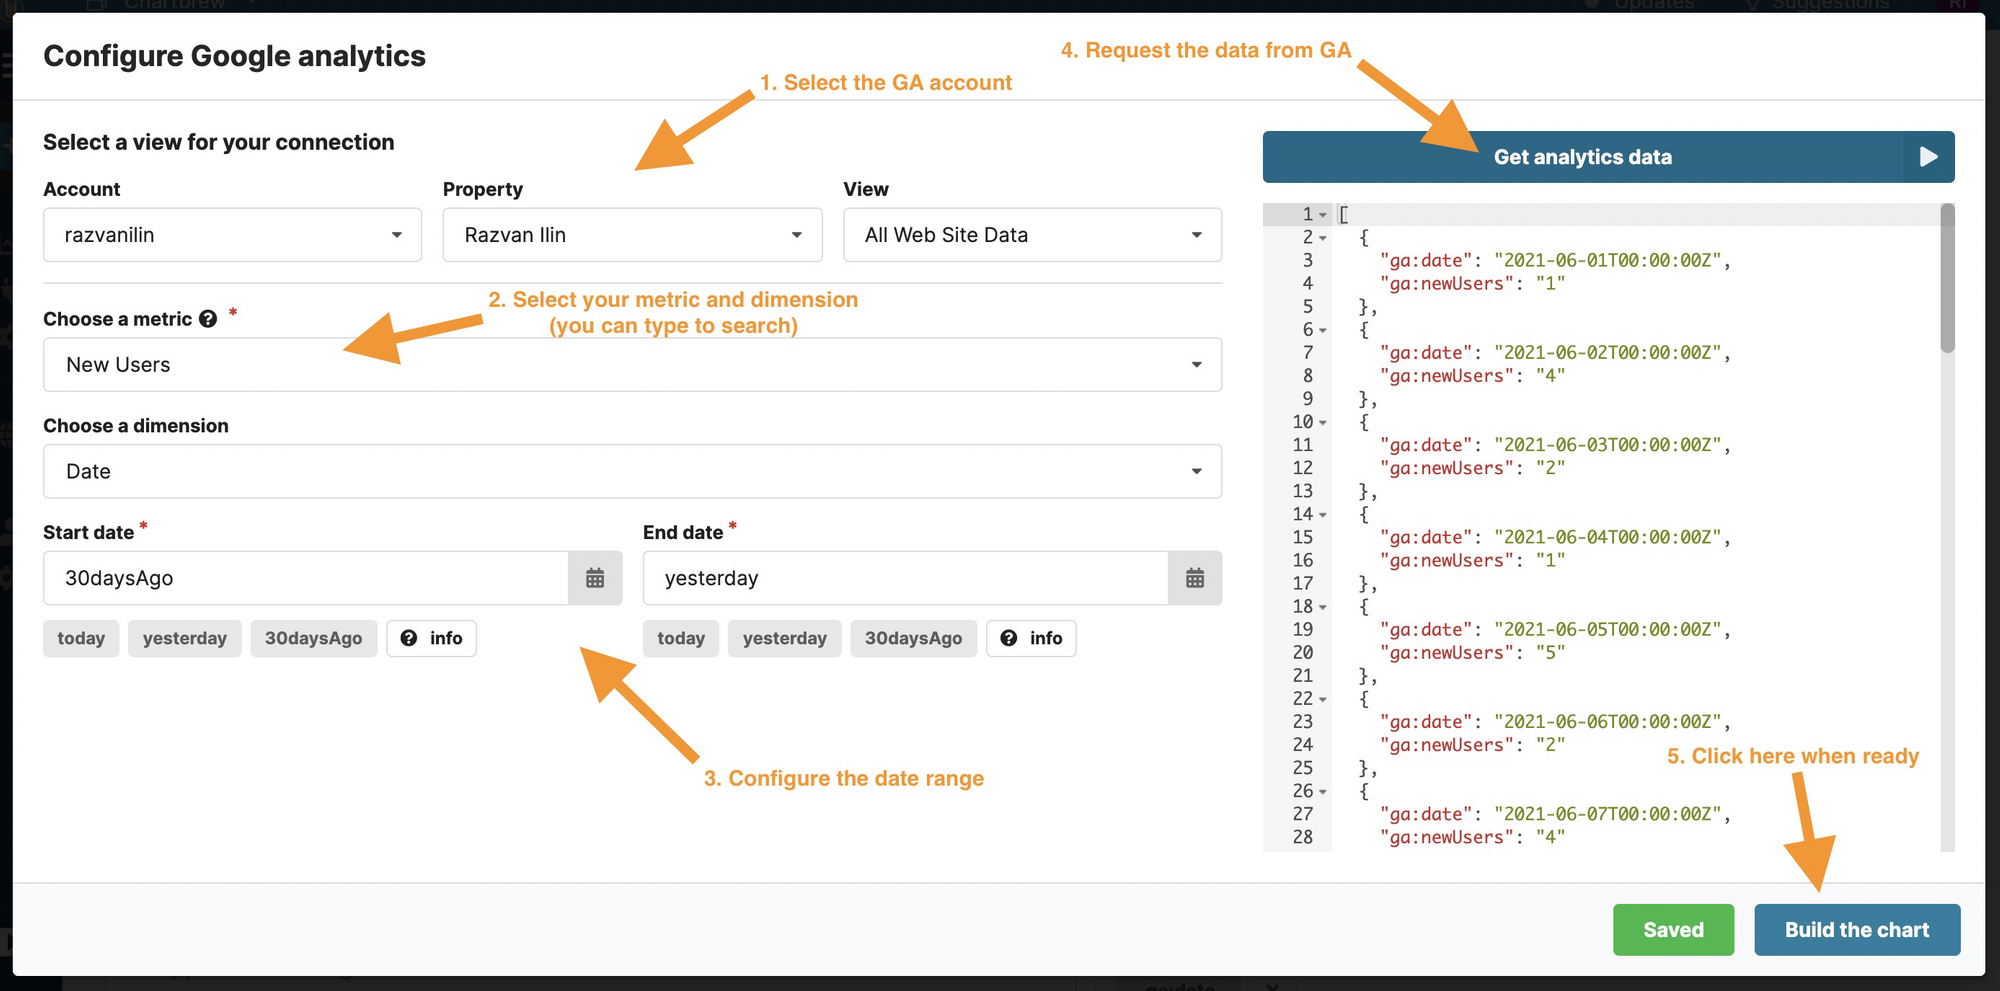Fold the JSON array at line 1
The height and width of the screenshot is (991, 2000).
(1323, 215)
